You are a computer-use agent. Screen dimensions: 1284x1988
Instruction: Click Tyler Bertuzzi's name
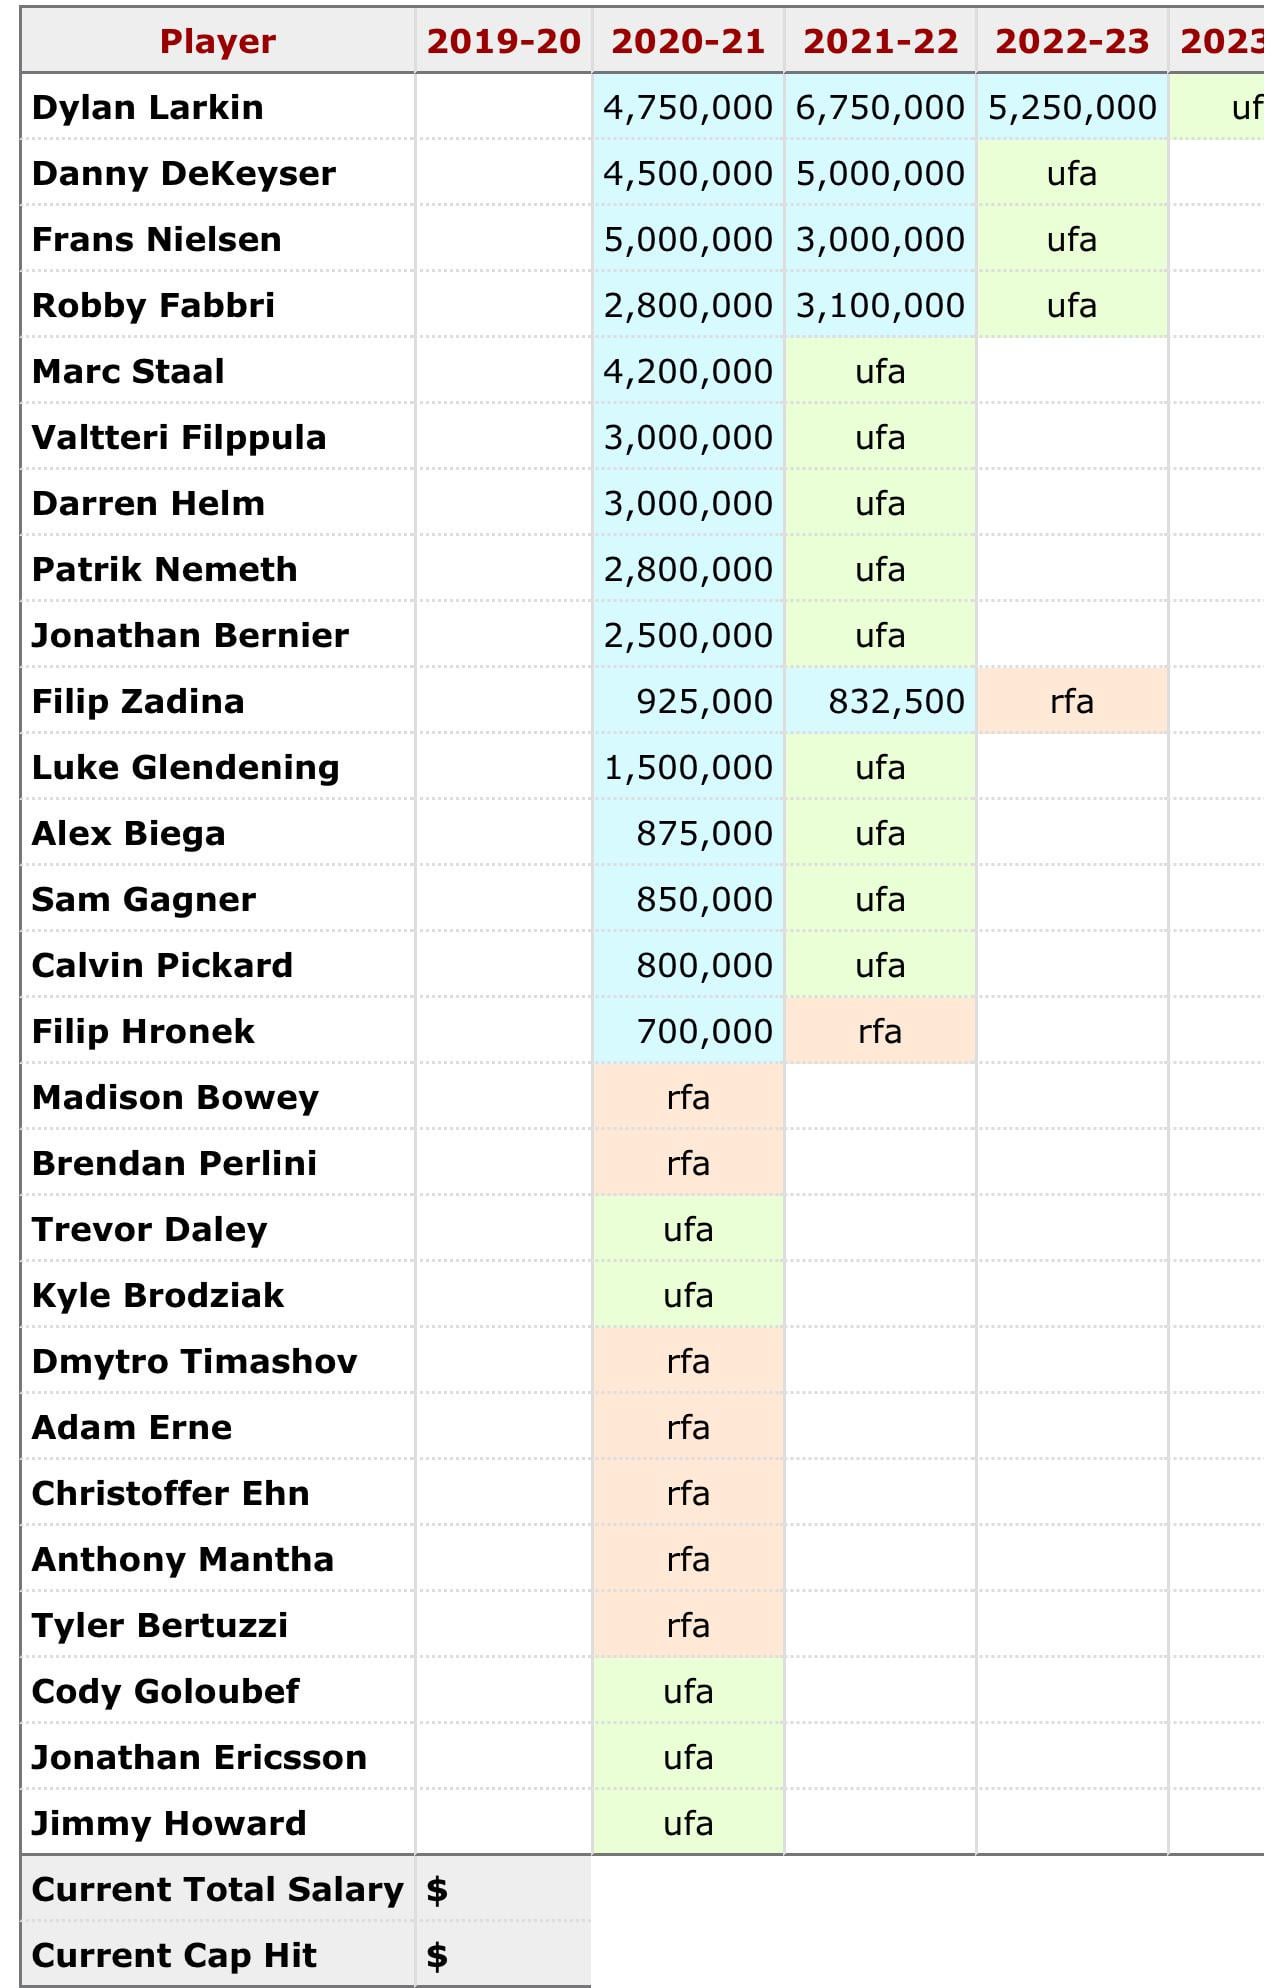point(160,1625)
